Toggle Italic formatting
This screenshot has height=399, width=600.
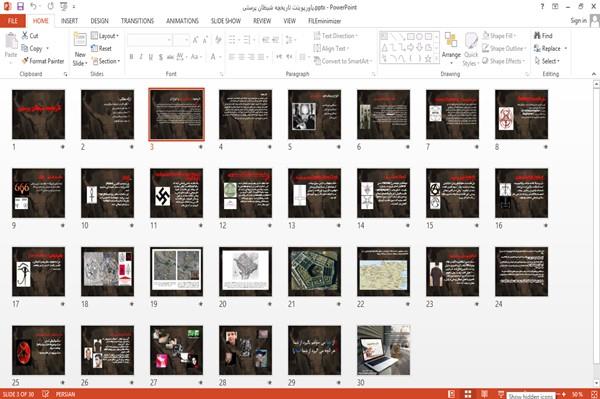tap(141, 57)
